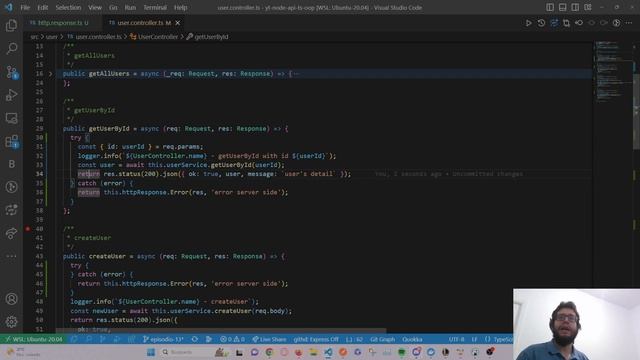Start Live Share from status bar
Image resolution: width=640 pixels, height=360 pixels.
point(269,339)
